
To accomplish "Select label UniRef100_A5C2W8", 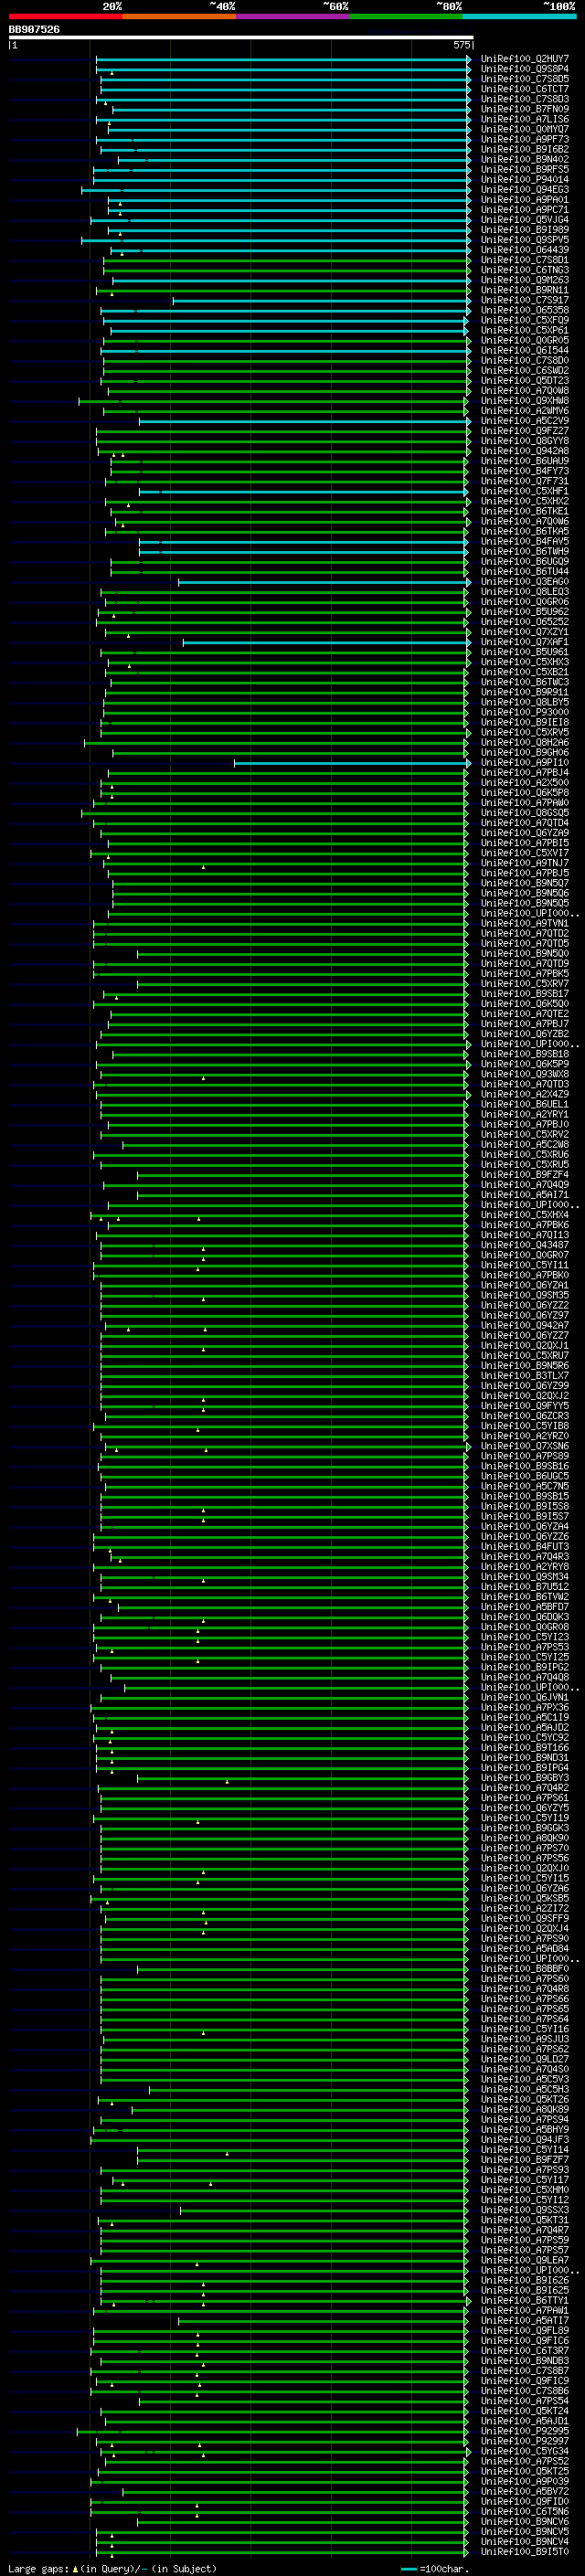I will click(524, 1144).
